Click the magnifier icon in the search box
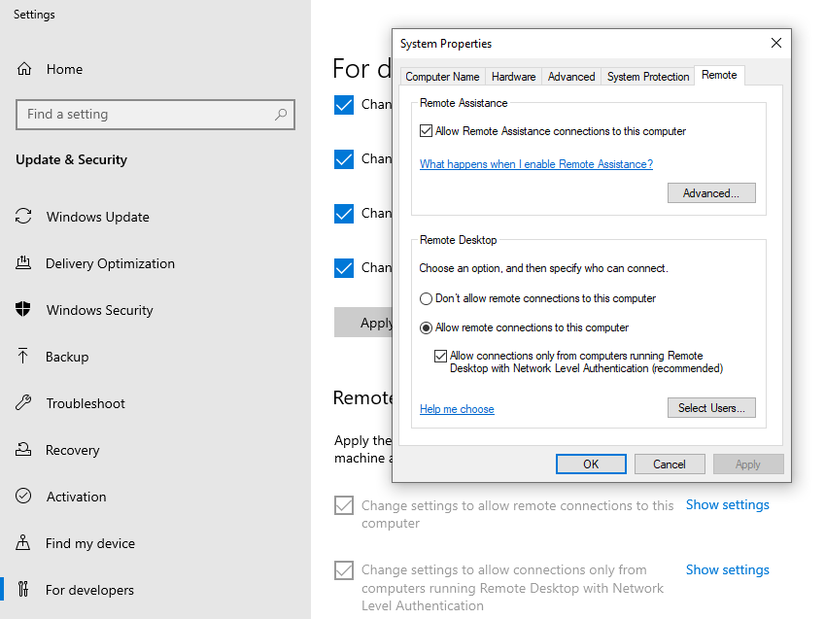 [281, 114]
